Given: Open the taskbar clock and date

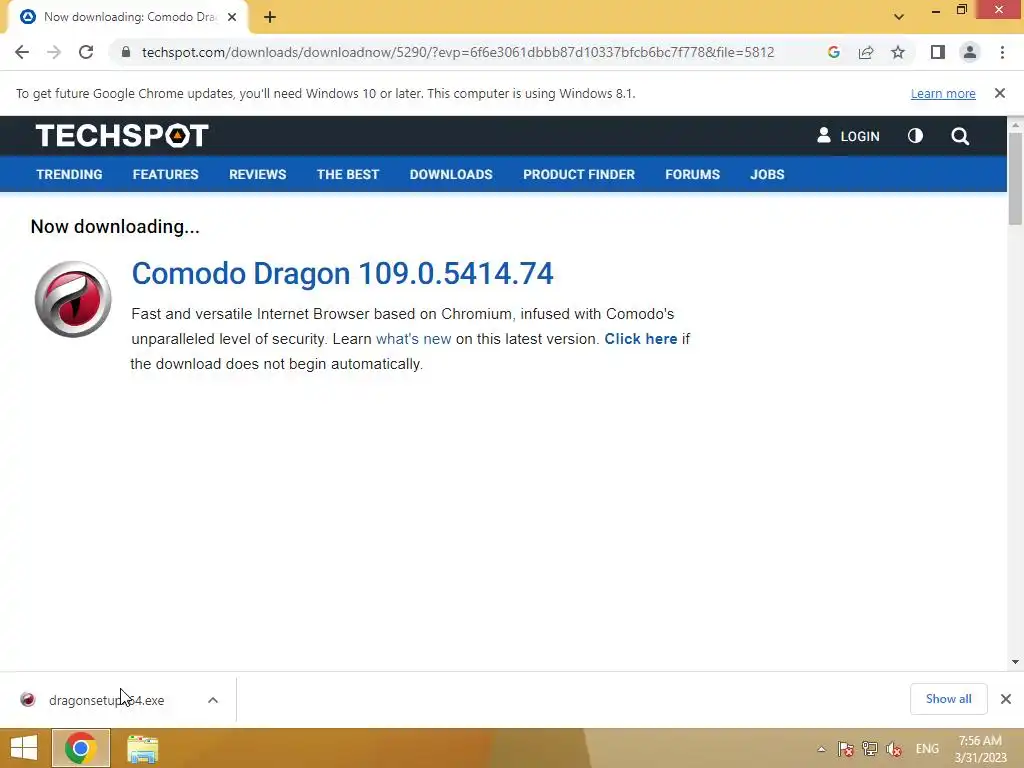Looking at the screenshot, I should point(980,749).
